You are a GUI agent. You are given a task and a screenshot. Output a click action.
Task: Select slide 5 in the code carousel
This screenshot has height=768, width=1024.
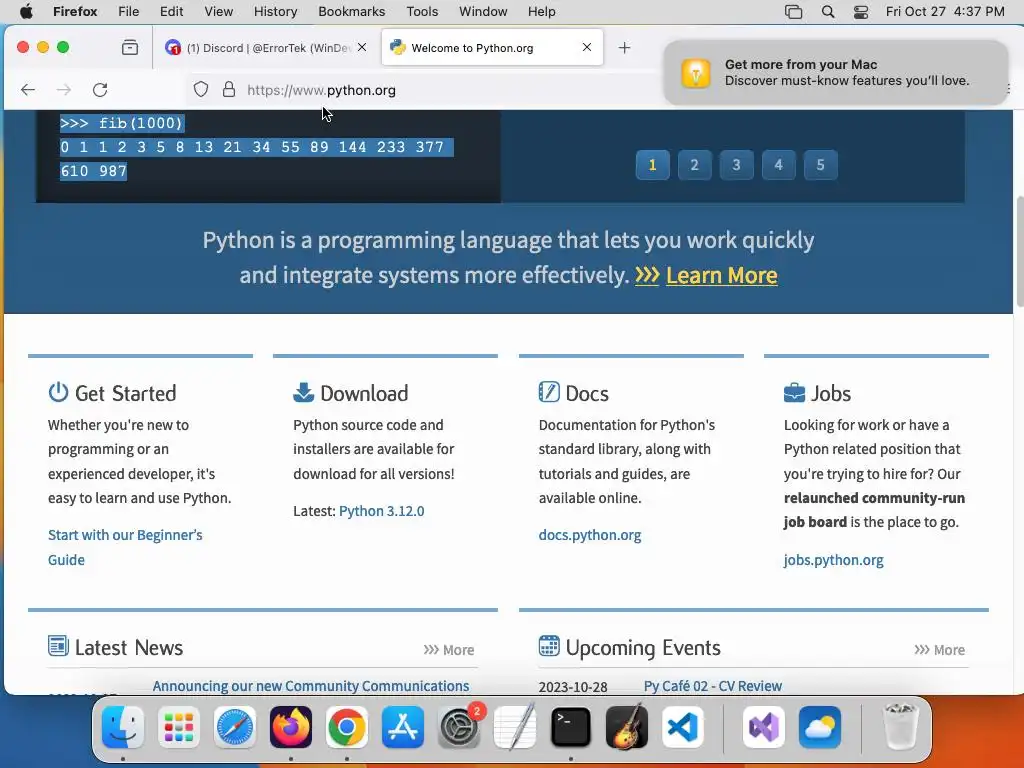click(820, 165)
